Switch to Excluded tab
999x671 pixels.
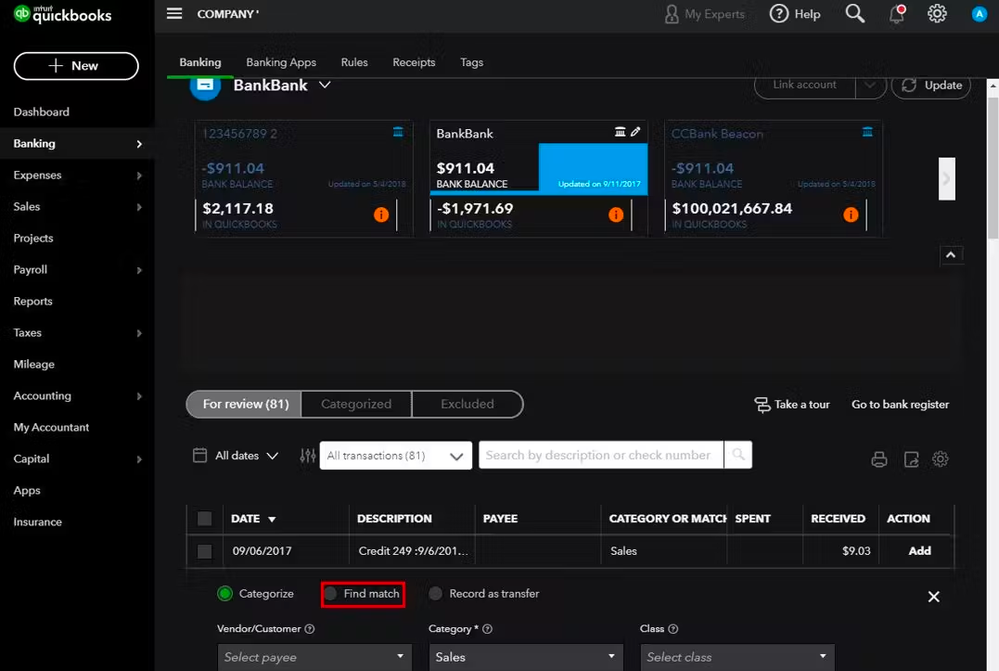coord(467,404)
